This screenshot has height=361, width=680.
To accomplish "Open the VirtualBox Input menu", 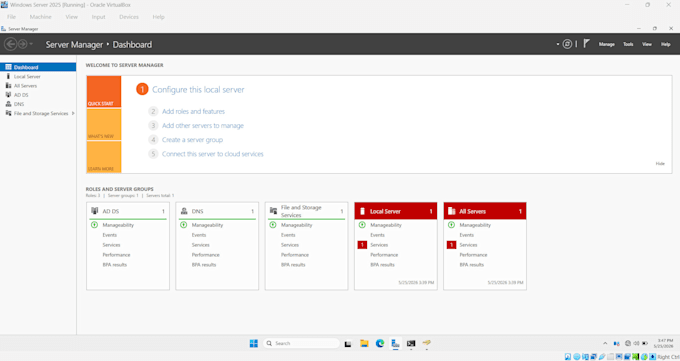I will coord(98,17).
